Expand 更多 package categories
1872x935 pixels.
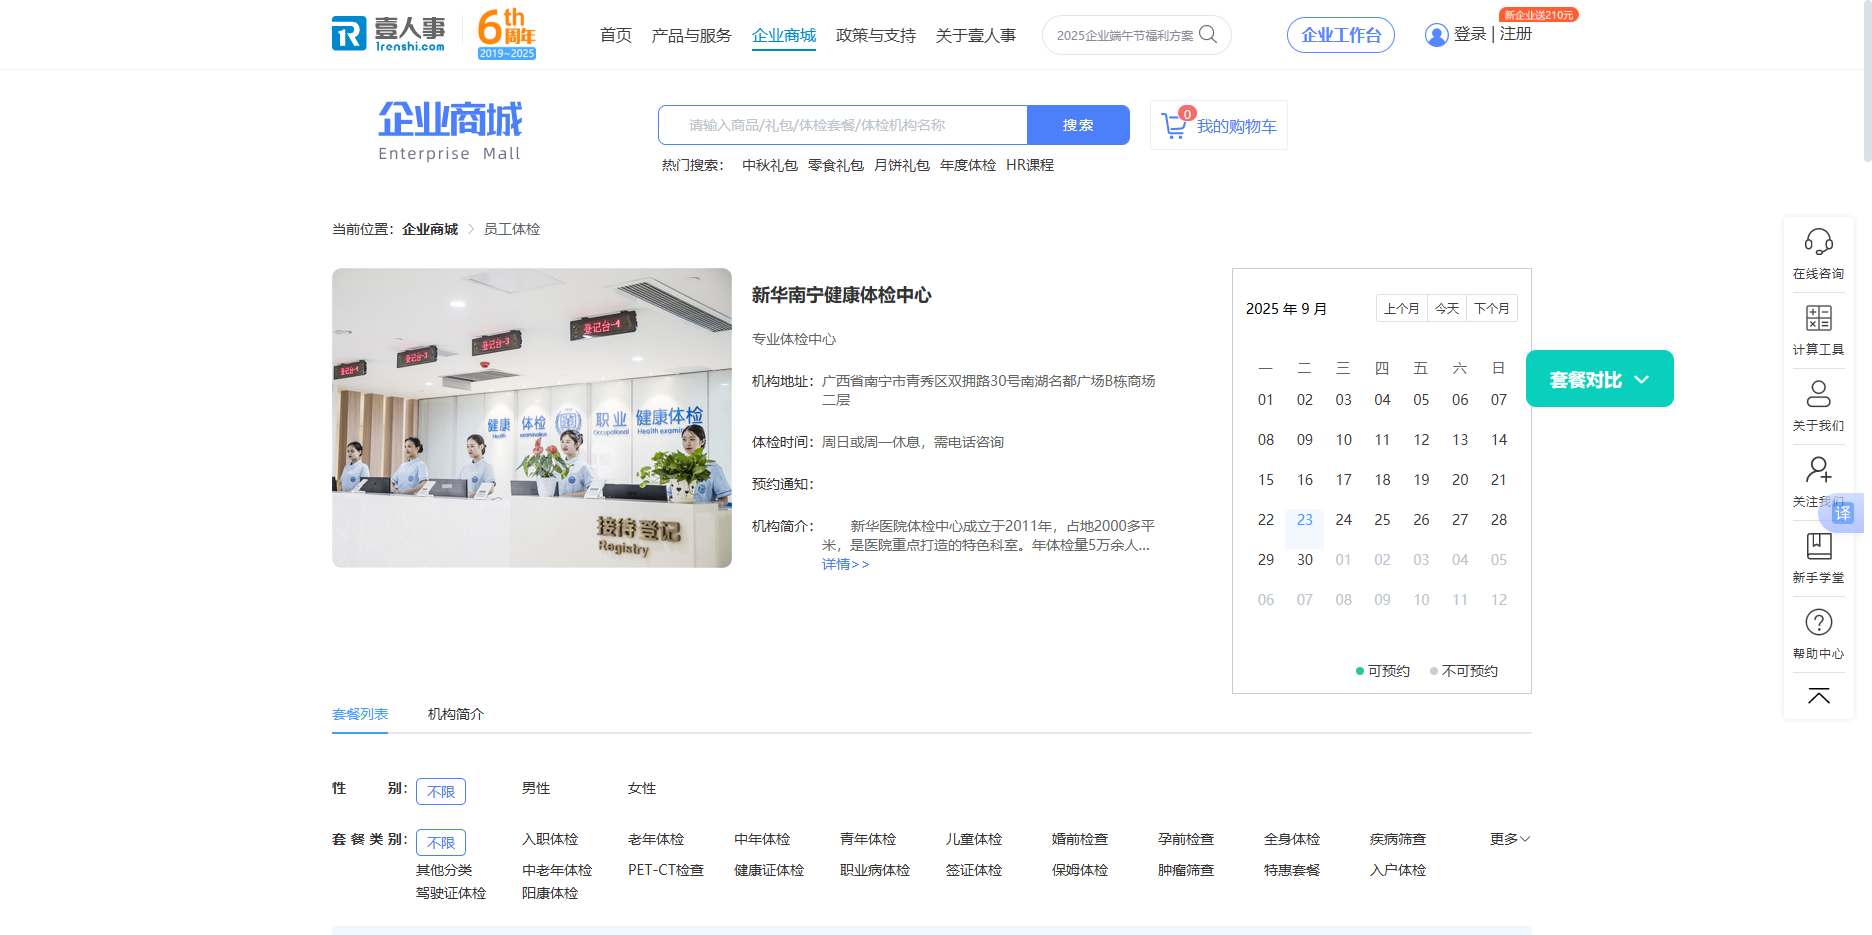tap(1510, 839)
